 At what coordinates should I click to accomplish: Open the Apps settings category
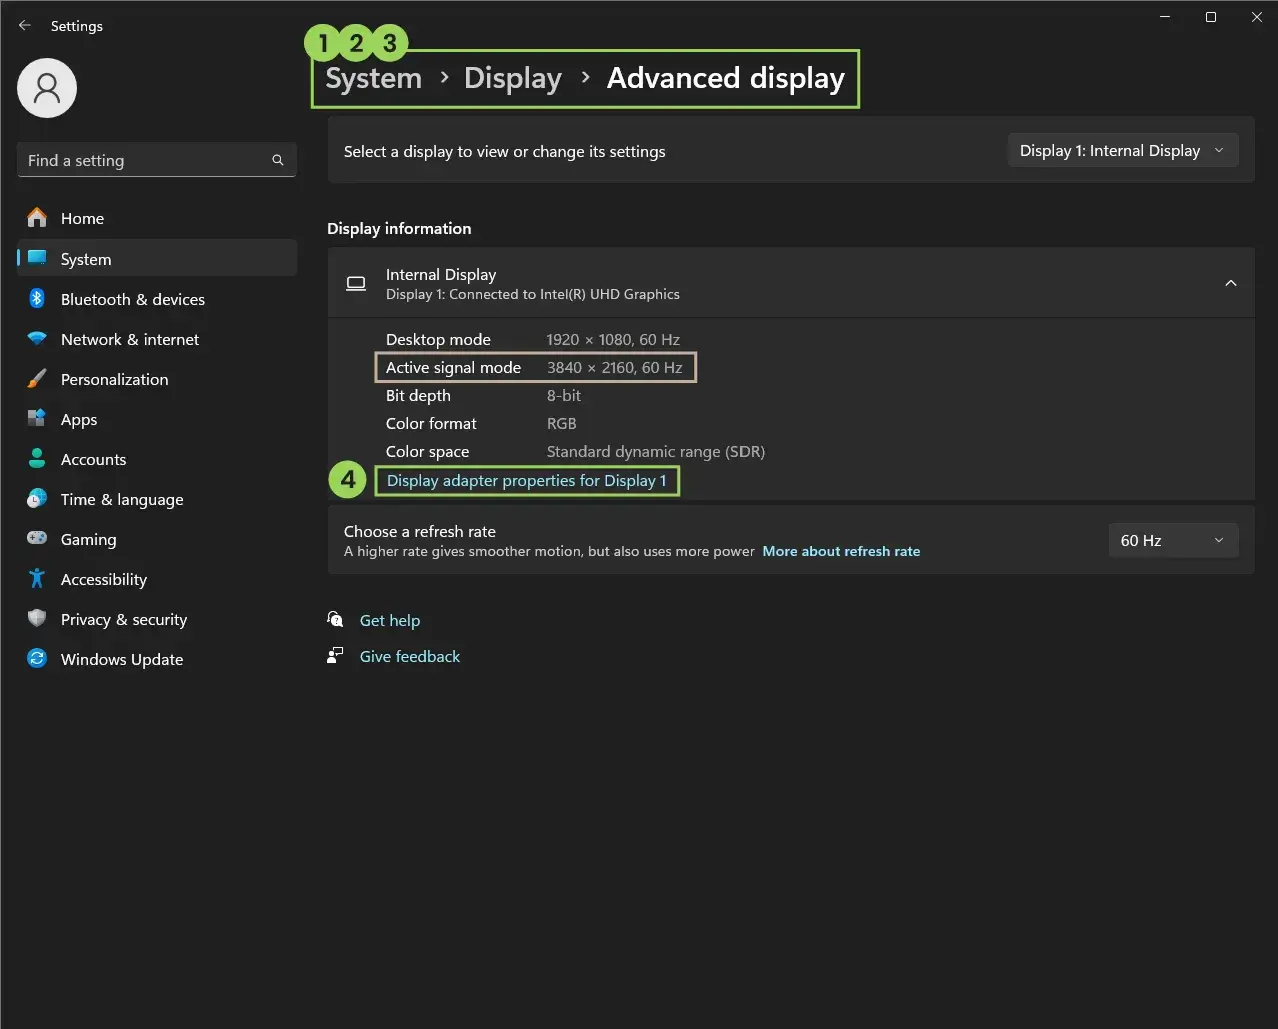tap(157, 419)
